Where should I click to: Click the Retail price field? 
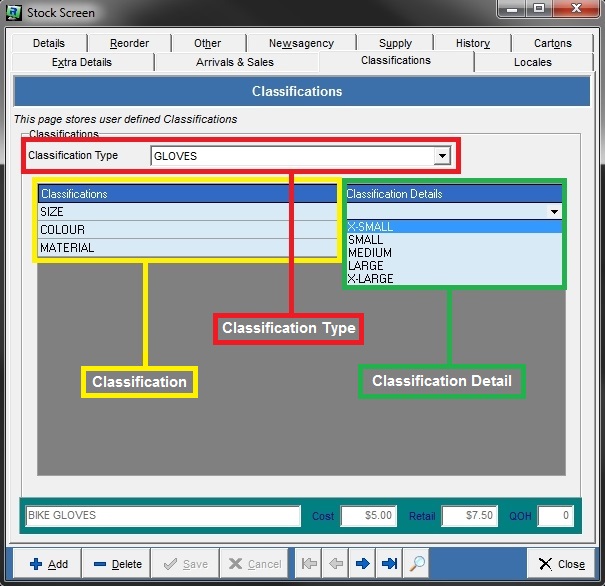pos(468,516)
